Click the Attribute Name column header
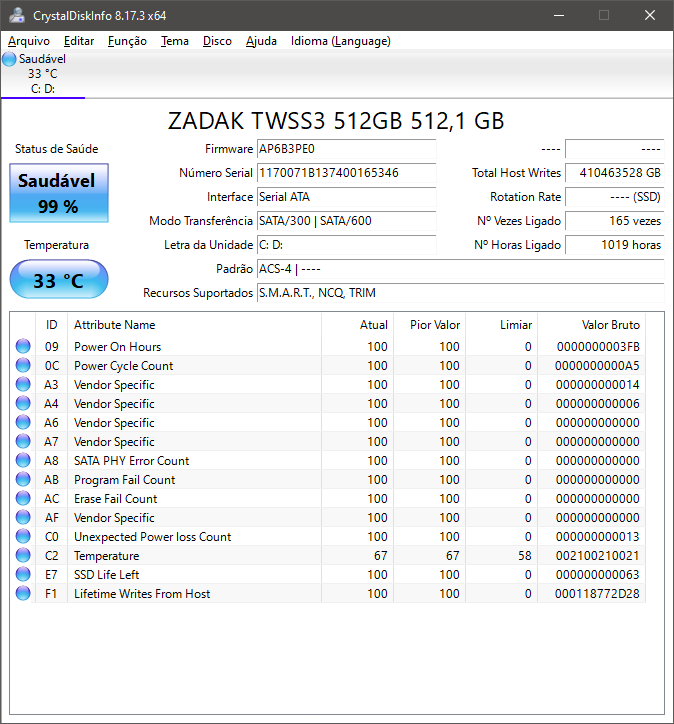This screenshot has width=674, height=724. coord(194,325)
